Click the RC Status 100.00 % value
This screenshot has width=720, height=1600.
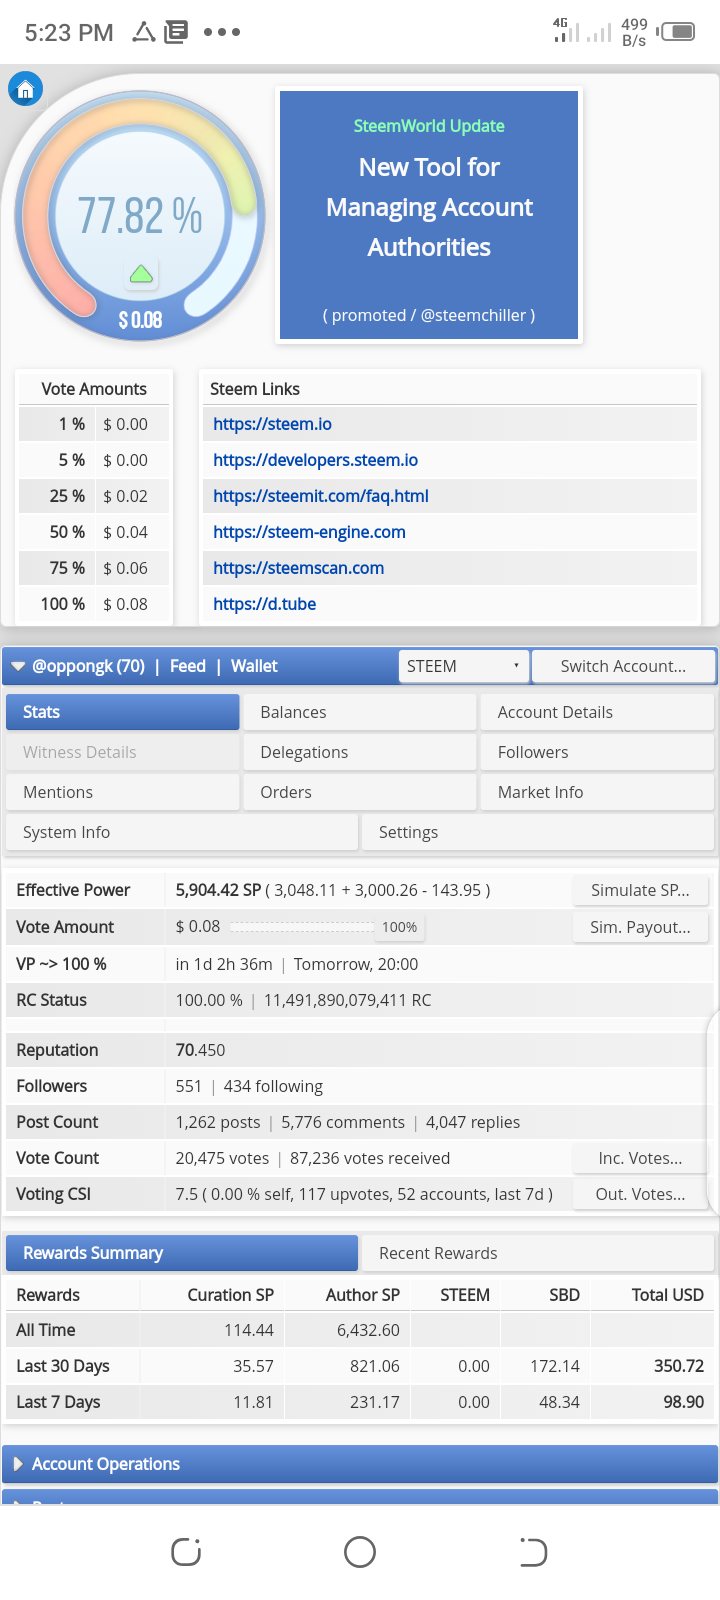coord(209,1000)
